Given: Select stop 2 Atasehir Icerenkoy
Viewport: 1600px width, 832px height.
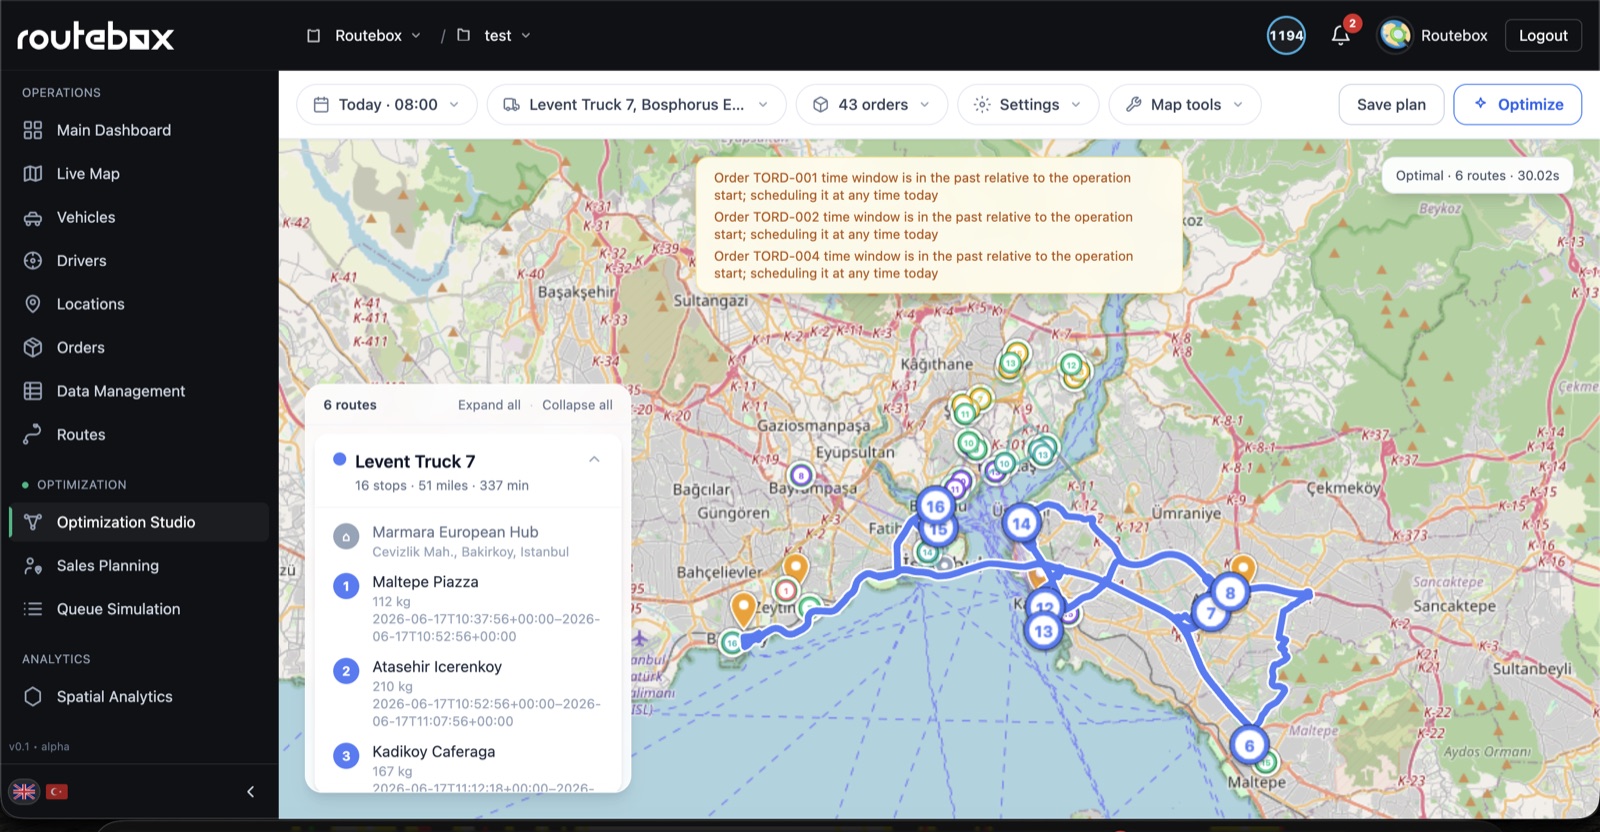Looking at the screenshot, I should [468, 693].
